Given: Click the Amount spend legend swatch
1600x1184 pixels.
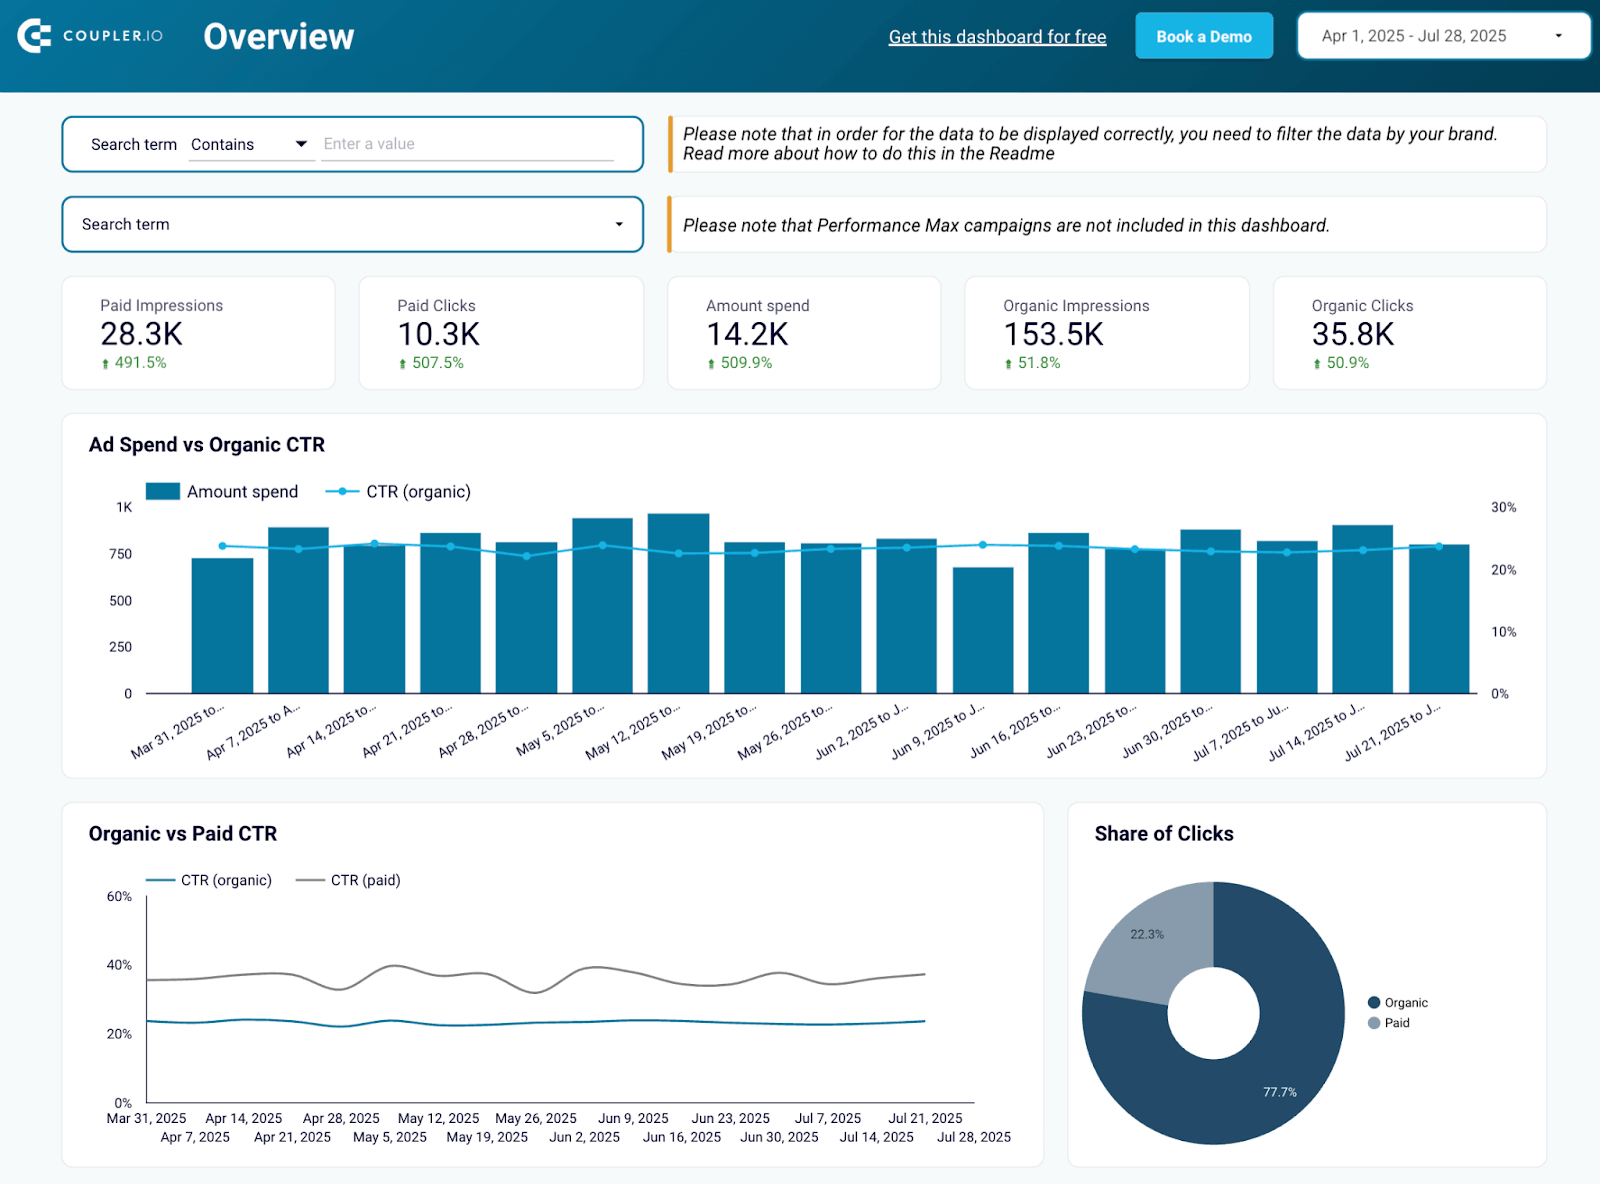Looking at the screenshot, I should (x=162, y=491).
